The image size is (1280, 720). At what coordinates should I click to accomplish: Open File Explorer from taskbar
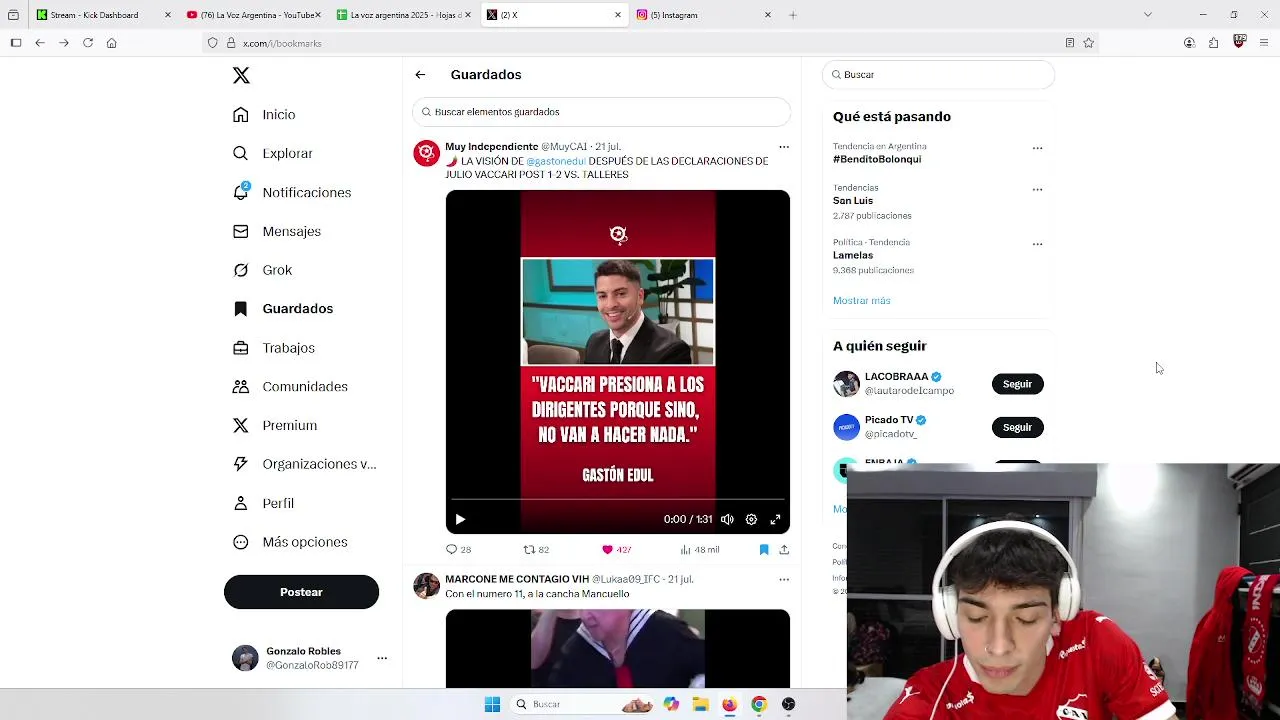(700, 704)
